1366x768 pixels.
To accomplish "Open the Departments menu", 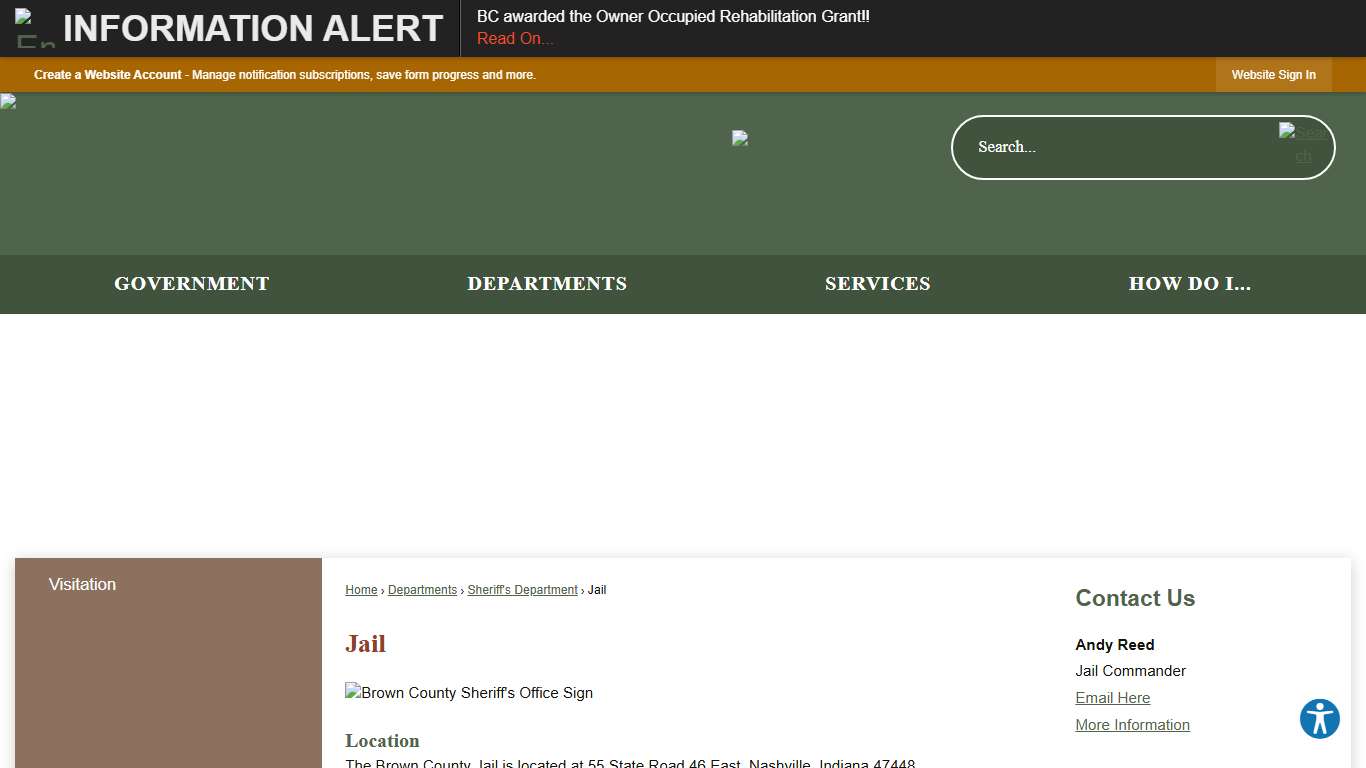I will (547, 284).
